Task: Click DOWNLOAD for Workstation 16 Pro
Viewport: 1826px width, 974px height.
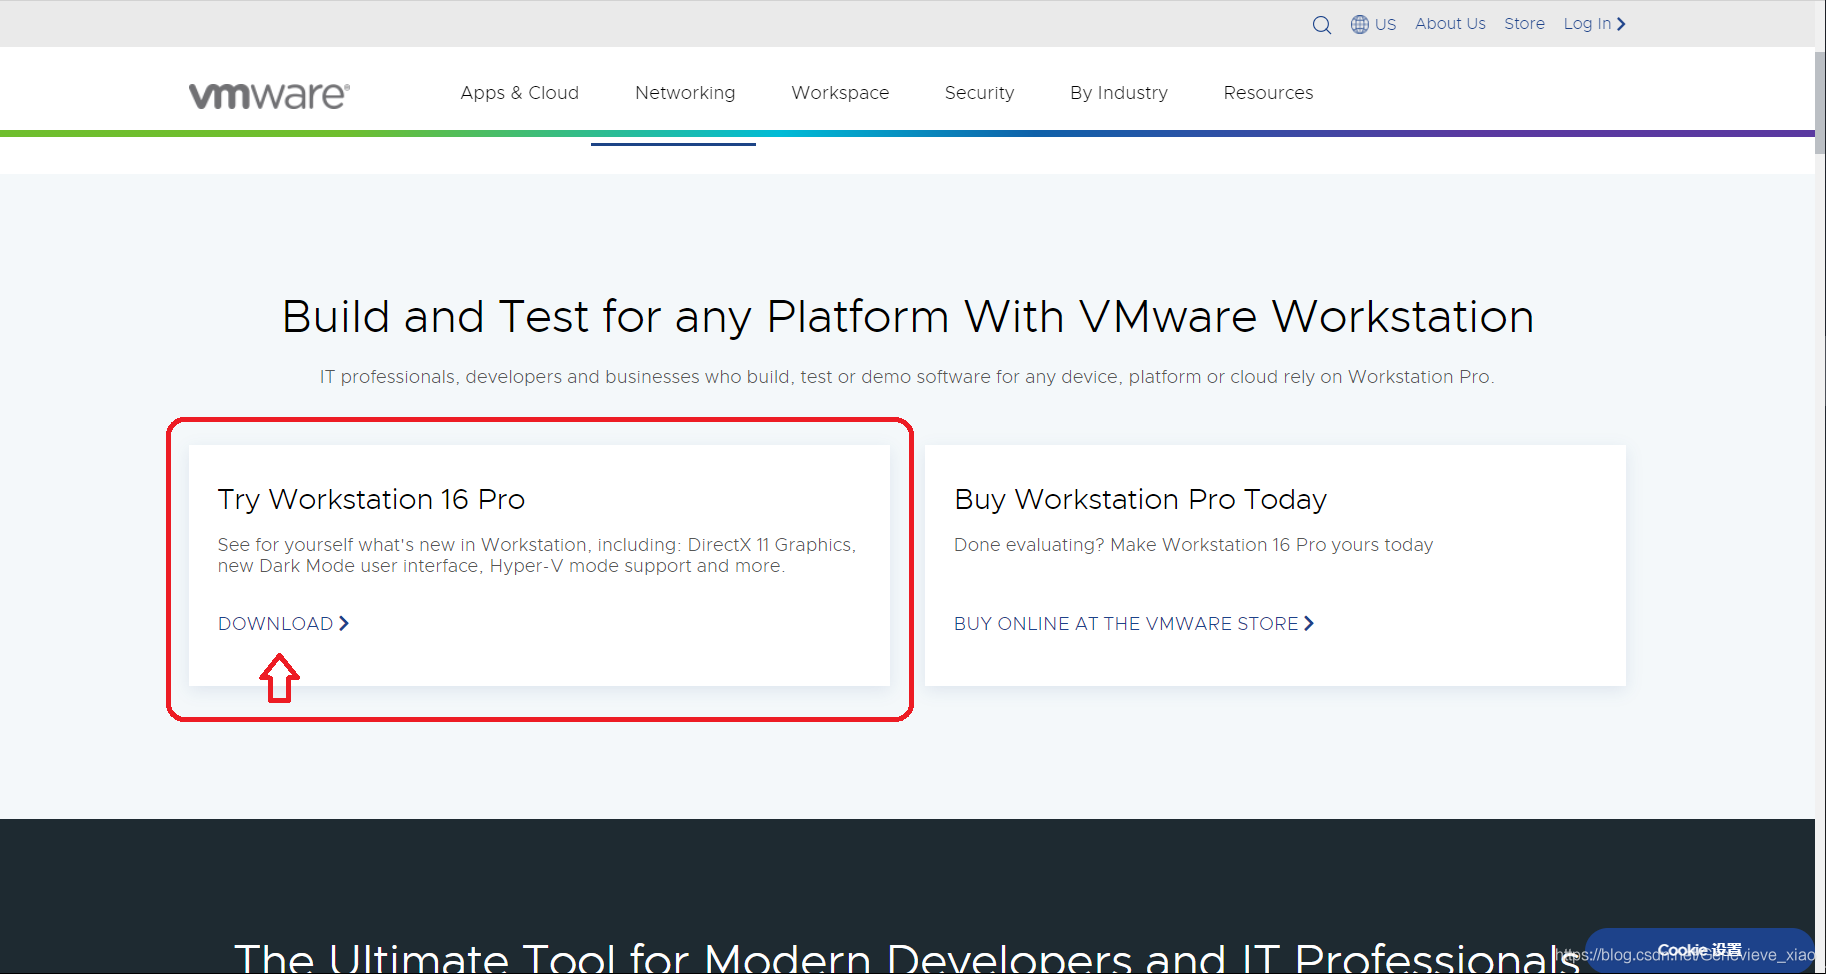Action: (x=284, y=624)
